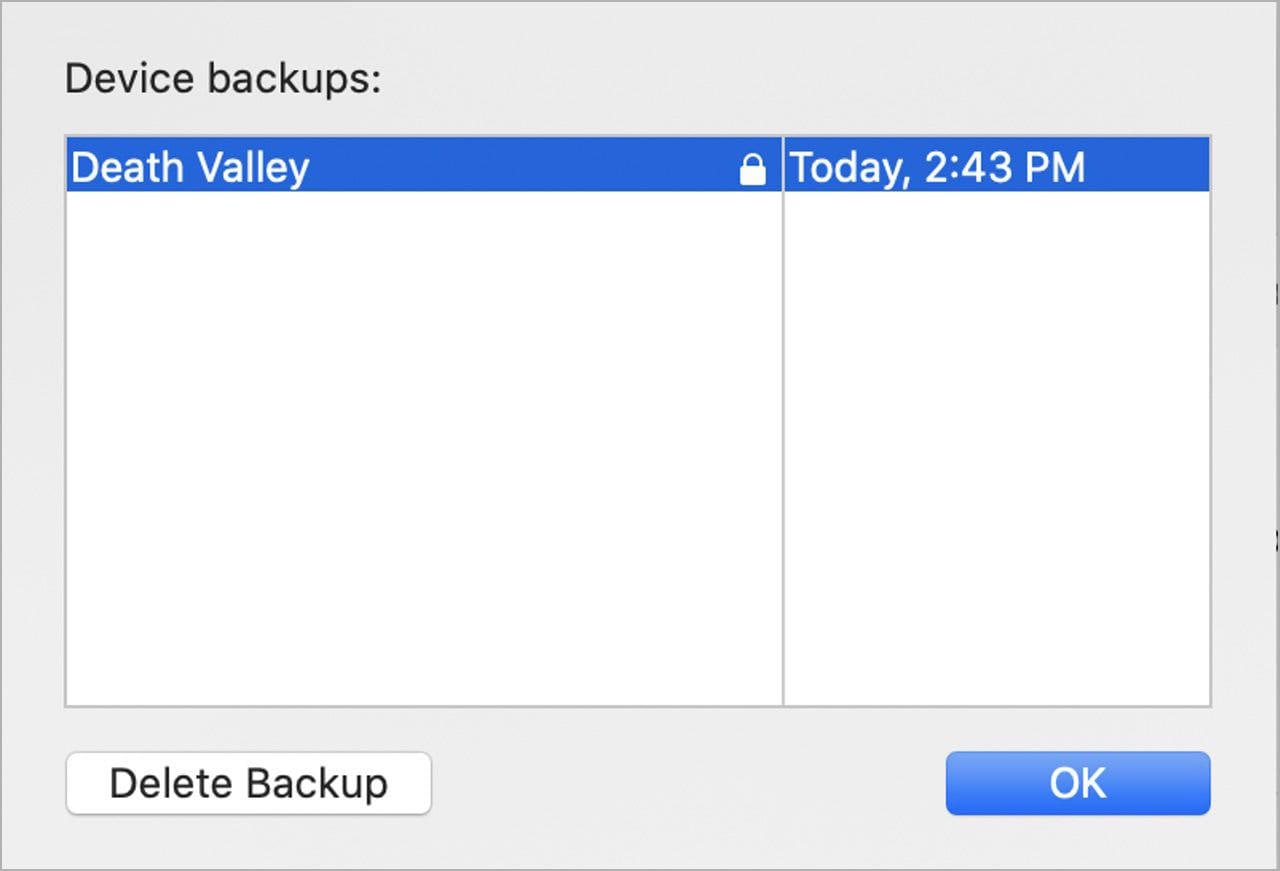Click blank area in the date column

(x=996, y=420)
